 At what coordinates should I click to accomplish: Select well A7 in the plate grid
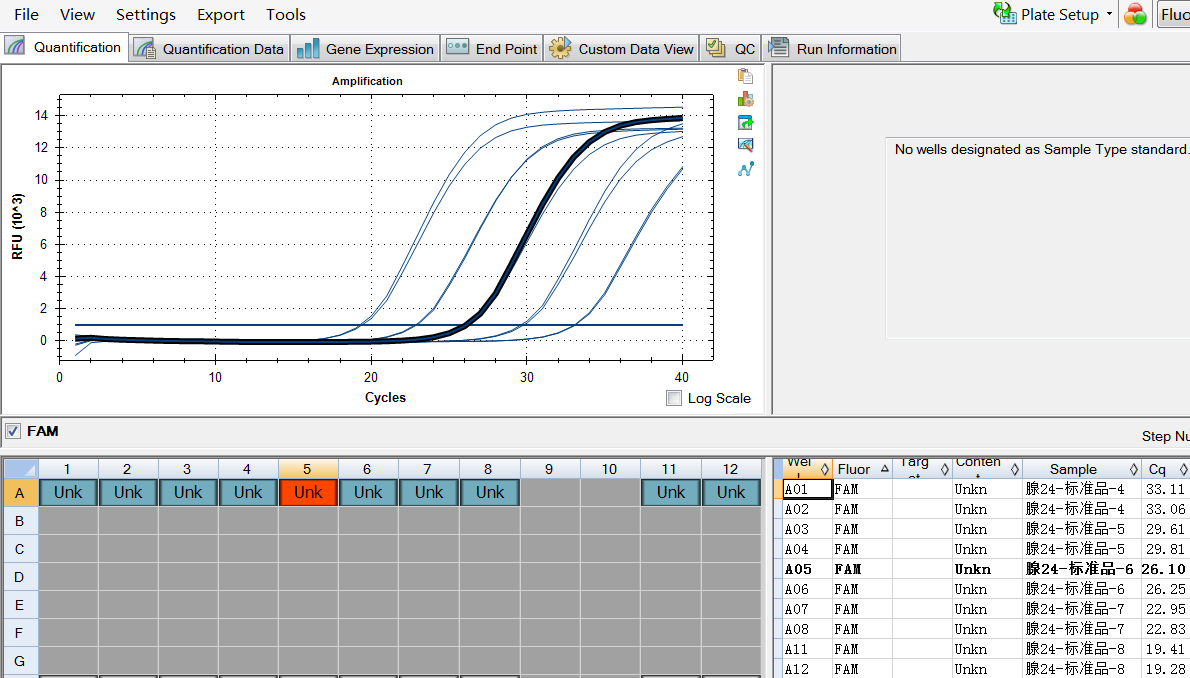pyautogui.click(x=429, y=493)
